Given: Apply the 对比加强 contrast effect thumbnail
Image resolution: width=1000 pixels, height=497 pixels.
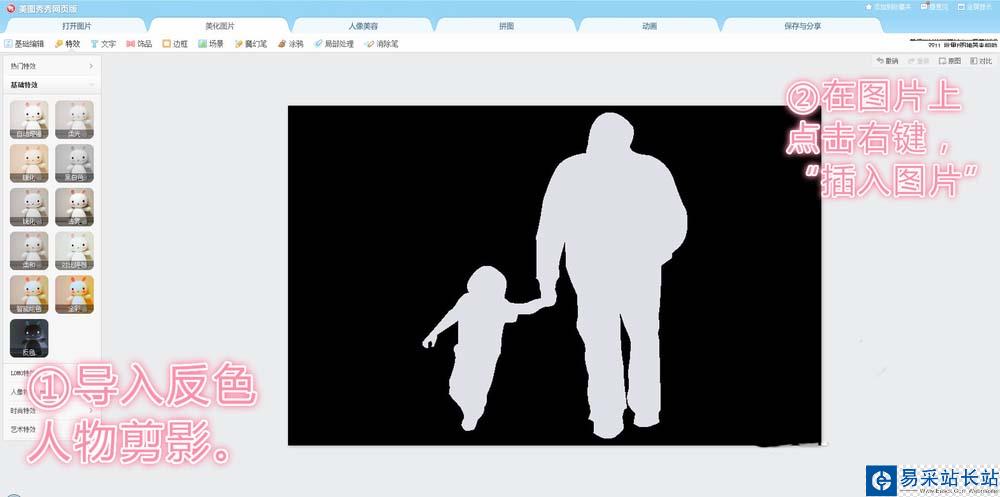Looking at the screenshot, I should point(75,251).
